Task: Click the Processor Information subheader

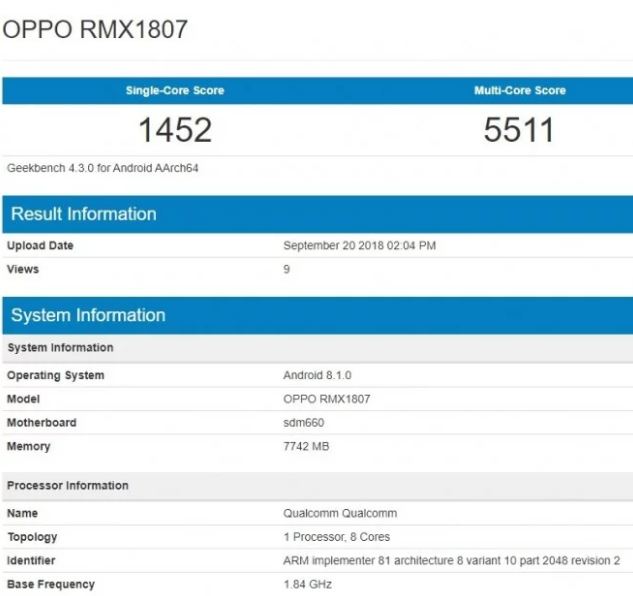Action: coord(318,486)
